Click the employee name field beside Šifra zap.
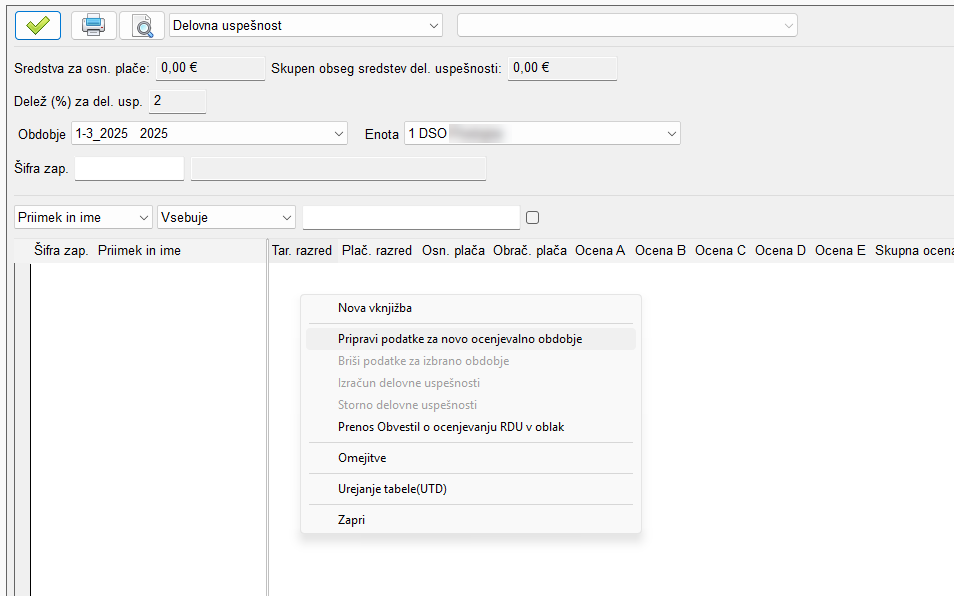This screenshot has width=954, height=596. pos(338,168)
